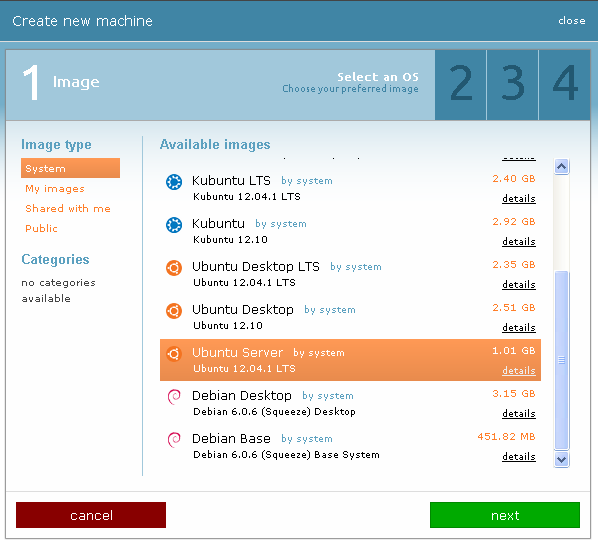Select the Kubuntu image row title
This screenshot has width=598, height=546.
click(x=218, y=224)
